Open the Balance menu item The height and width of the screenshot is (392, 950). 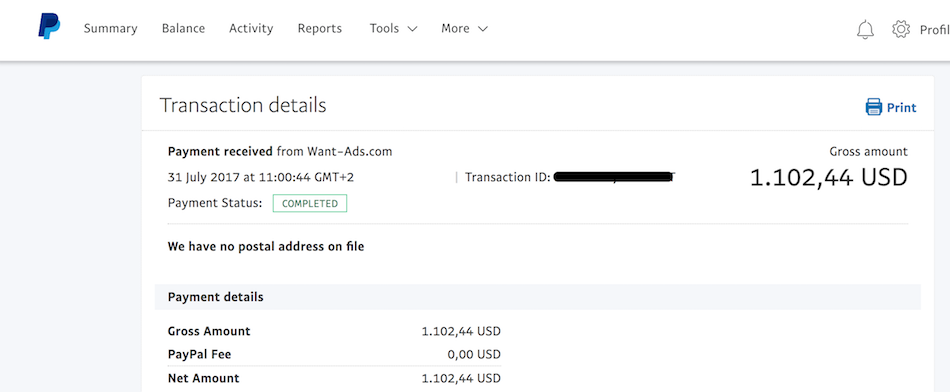(x=183, y=28)
